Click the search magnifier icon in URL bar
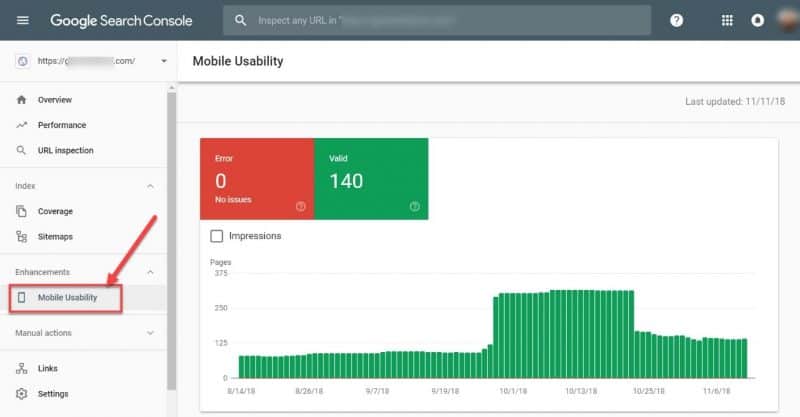This screenshot has width=800, height=417. 240,20
